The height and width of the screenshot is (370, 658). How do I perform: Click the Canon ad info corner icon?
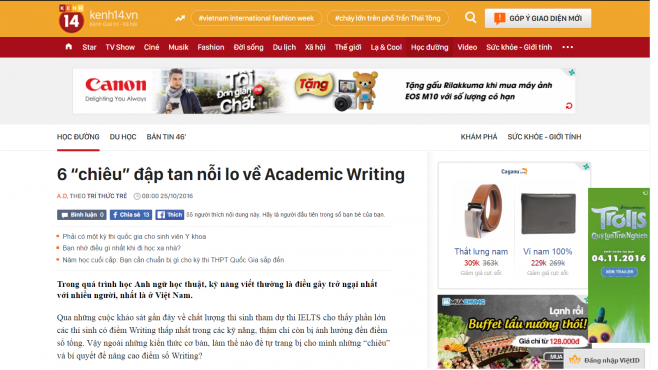(x=571, y=72)
